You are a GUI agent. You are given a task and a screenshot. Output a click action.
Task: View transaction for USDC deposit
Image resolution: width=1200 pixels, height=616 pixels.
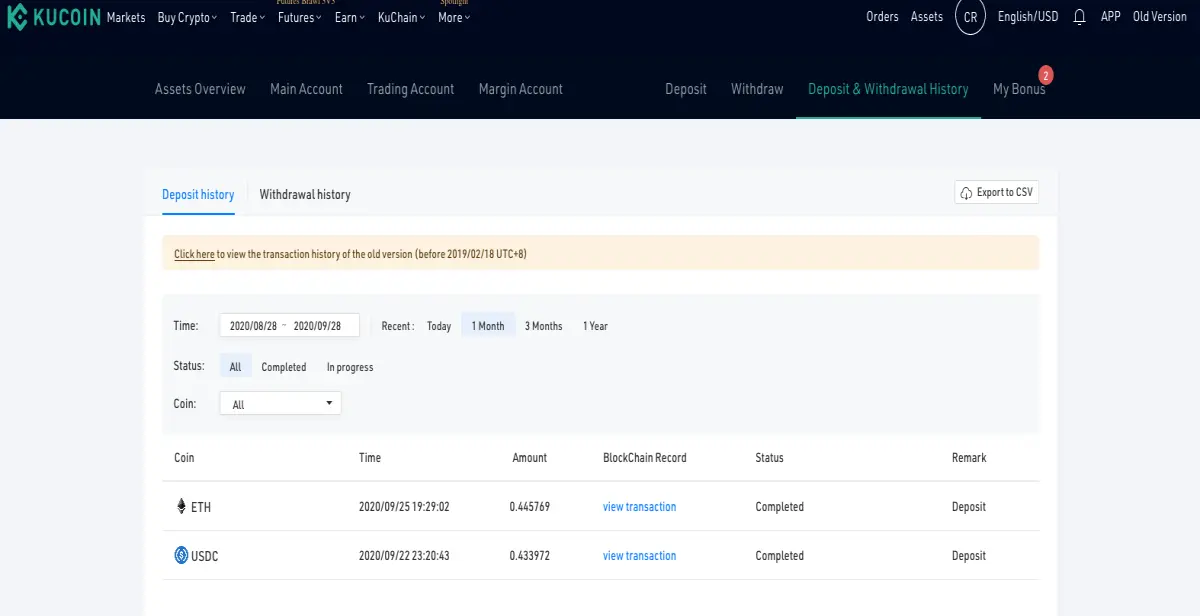(x=639, y=556)
